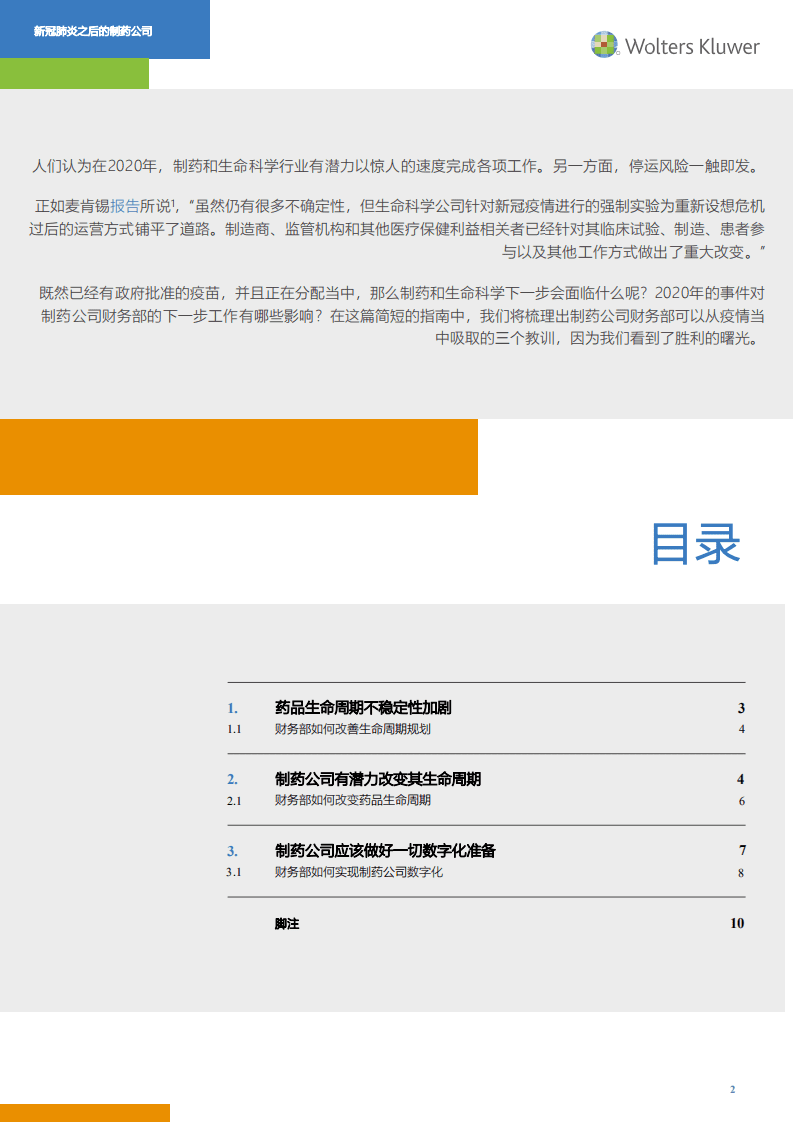This screenshot has width=793, height=1122.
Task: Click page number 10 beside 脚注
Action: click(x=737, y=923)
